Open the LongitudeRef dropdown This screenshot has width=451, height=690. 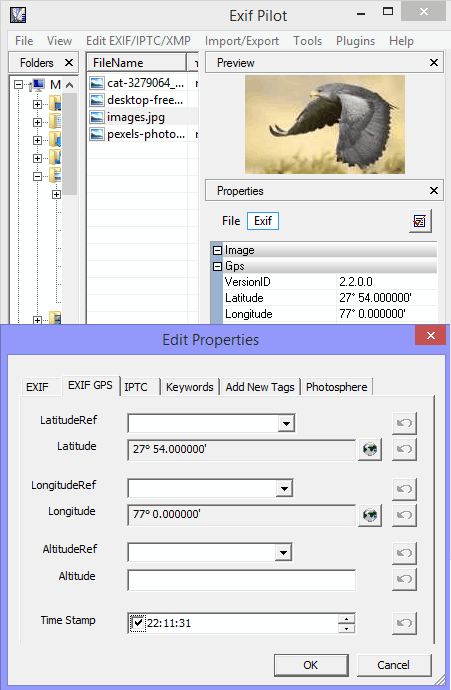(x=284, y=488)
